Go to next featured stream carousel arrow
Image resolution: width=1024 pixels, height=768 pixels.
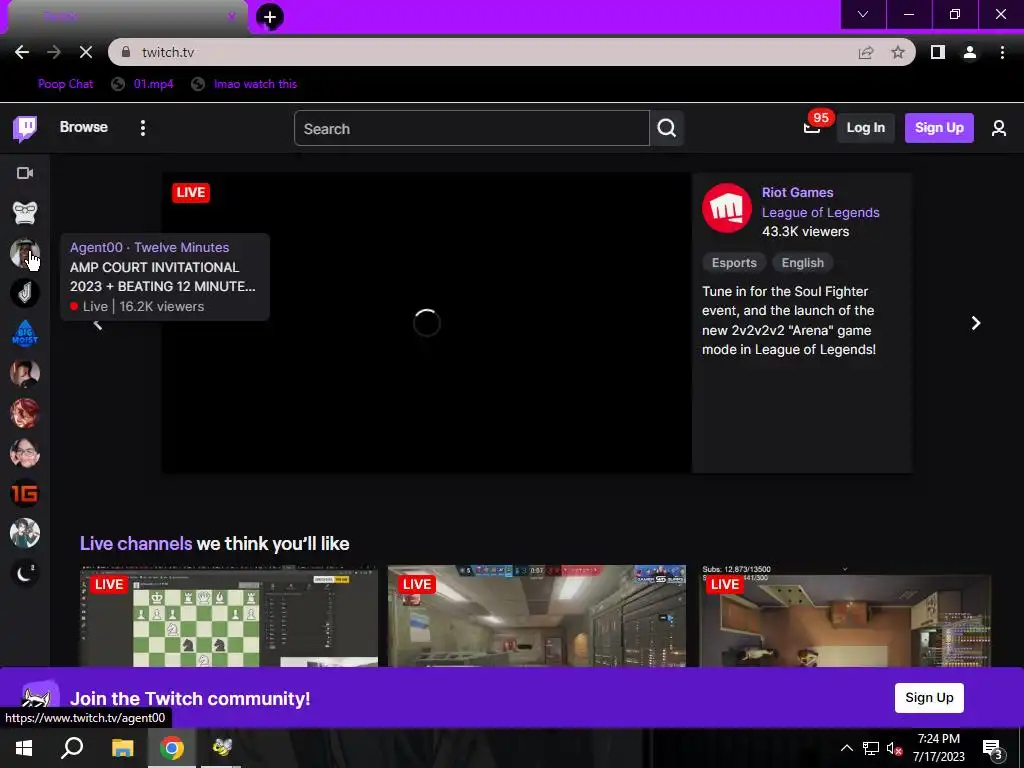pos(976,323)
